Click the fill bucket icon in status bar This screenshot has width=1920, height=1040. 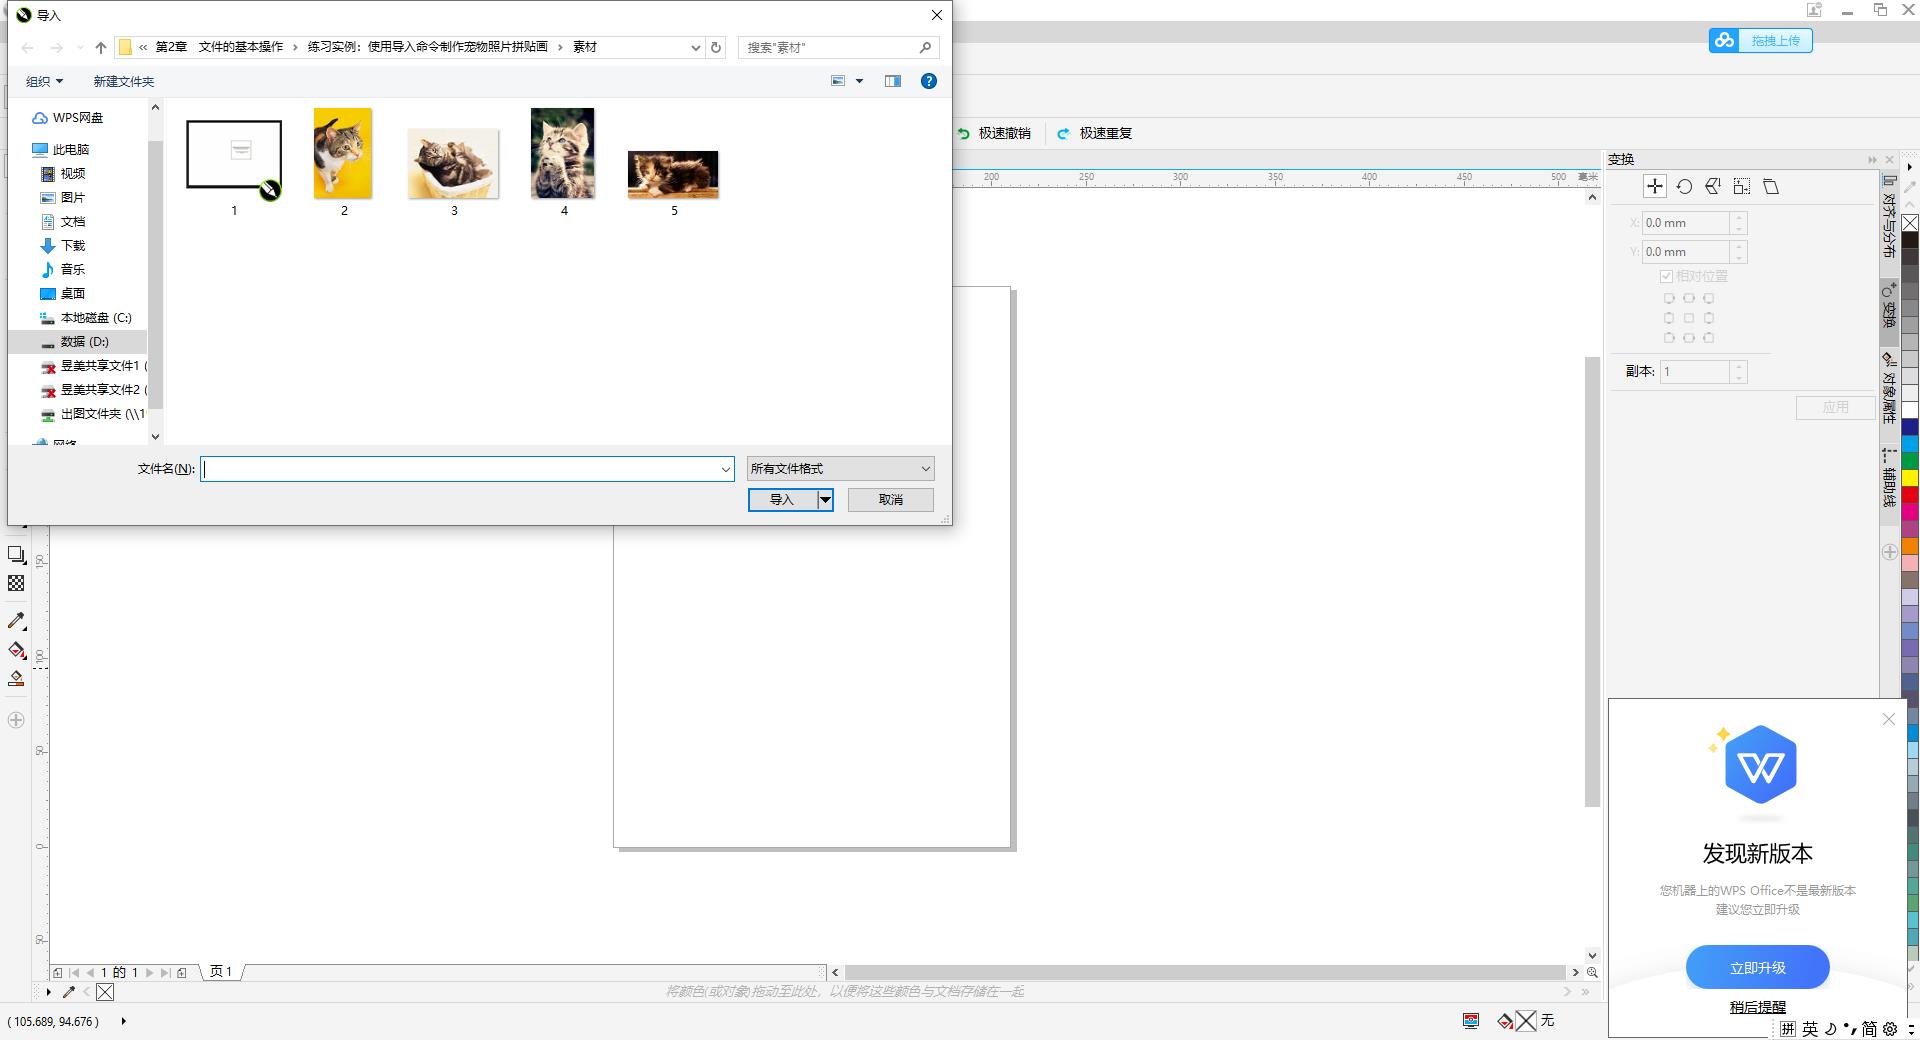[1505, 1021]
